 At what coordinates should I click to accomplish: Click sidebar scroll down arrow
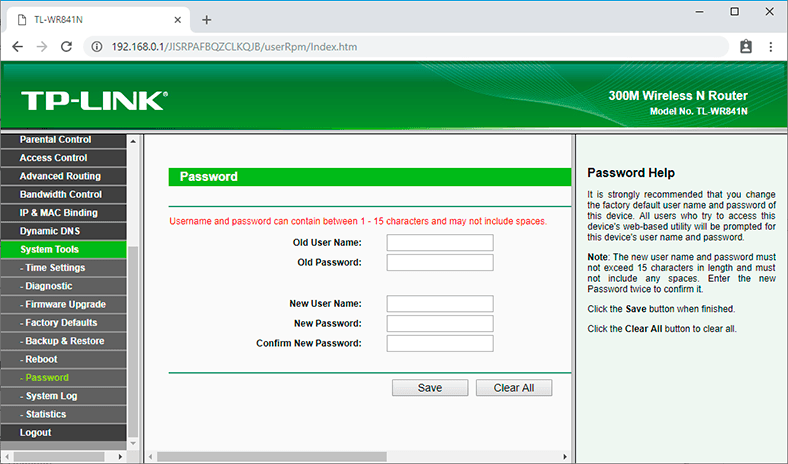tap(133, 443)
